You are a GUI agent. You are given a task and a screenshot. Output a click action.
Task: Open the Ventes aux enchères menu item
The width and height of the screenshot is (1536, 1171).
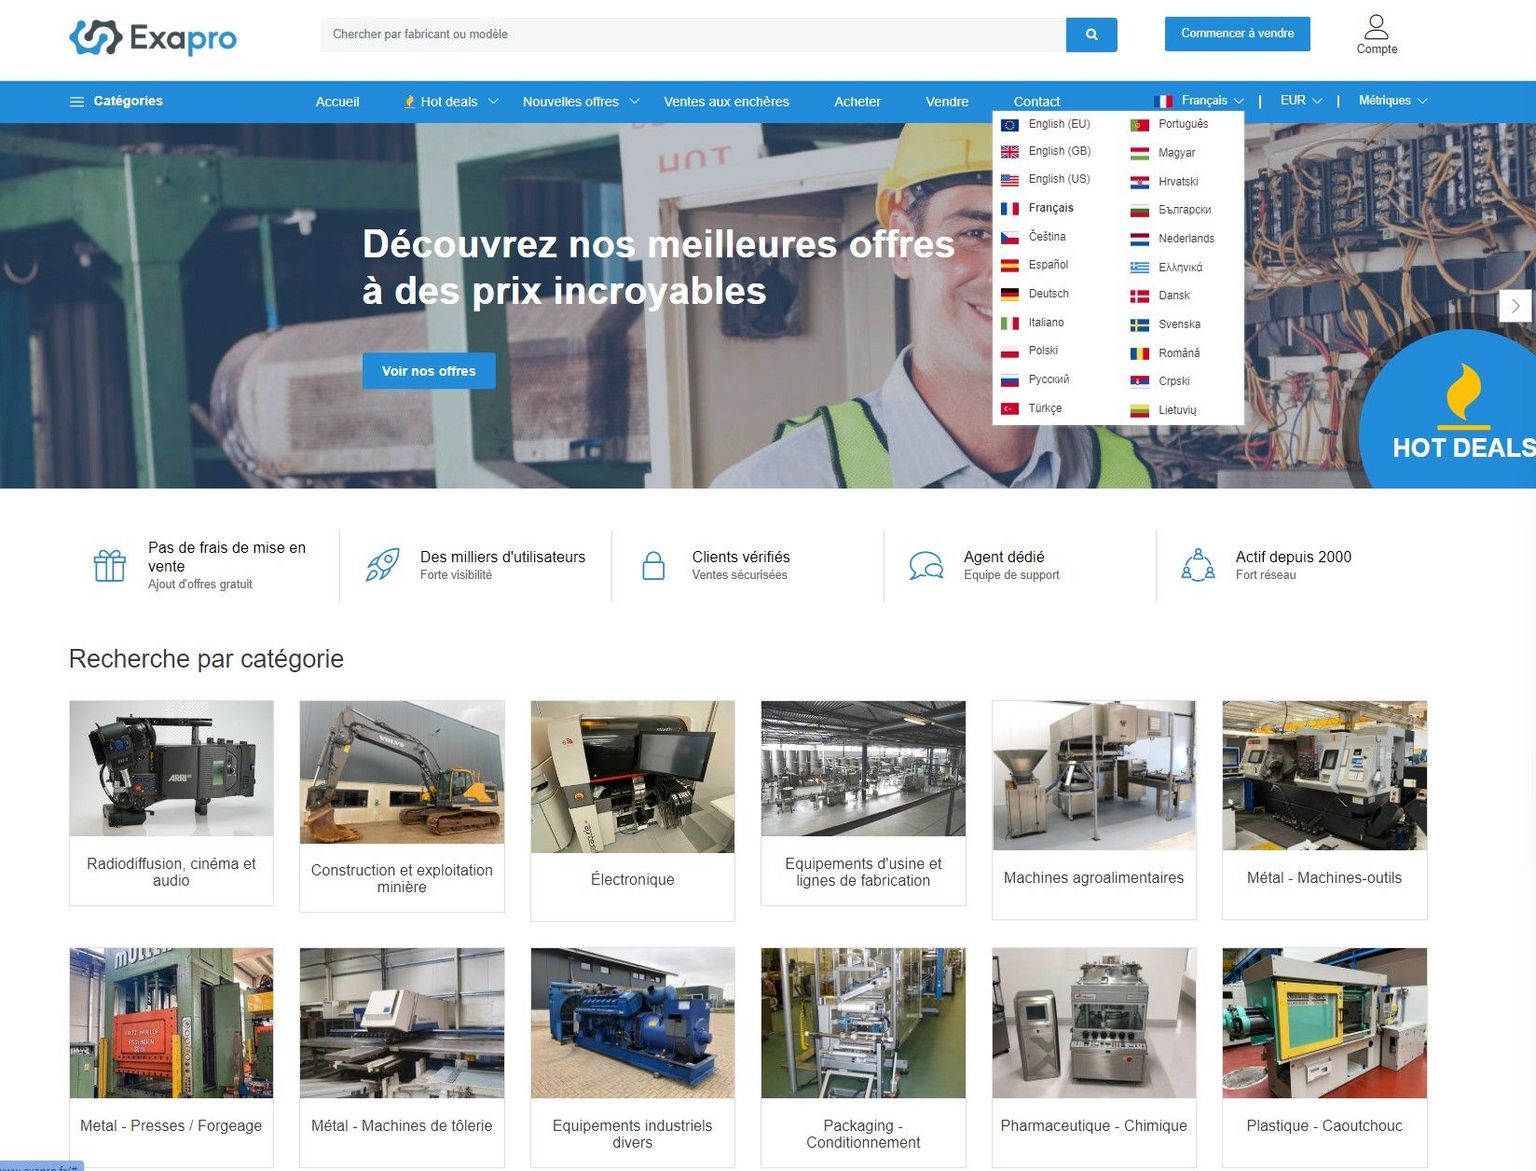point(726,102)
